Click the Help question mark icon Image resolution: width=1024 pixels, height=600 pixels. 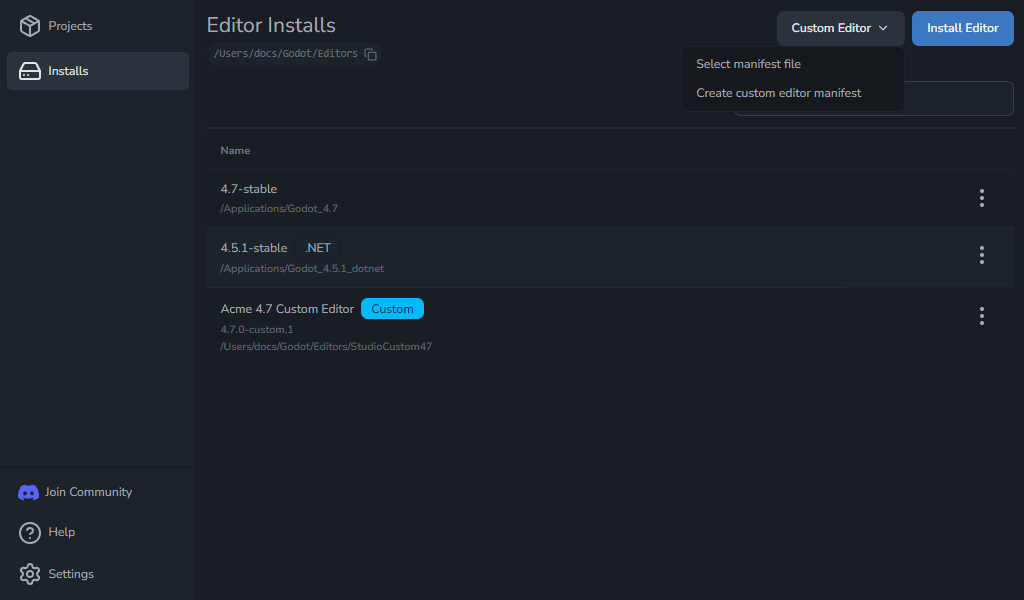click(29, 533)
